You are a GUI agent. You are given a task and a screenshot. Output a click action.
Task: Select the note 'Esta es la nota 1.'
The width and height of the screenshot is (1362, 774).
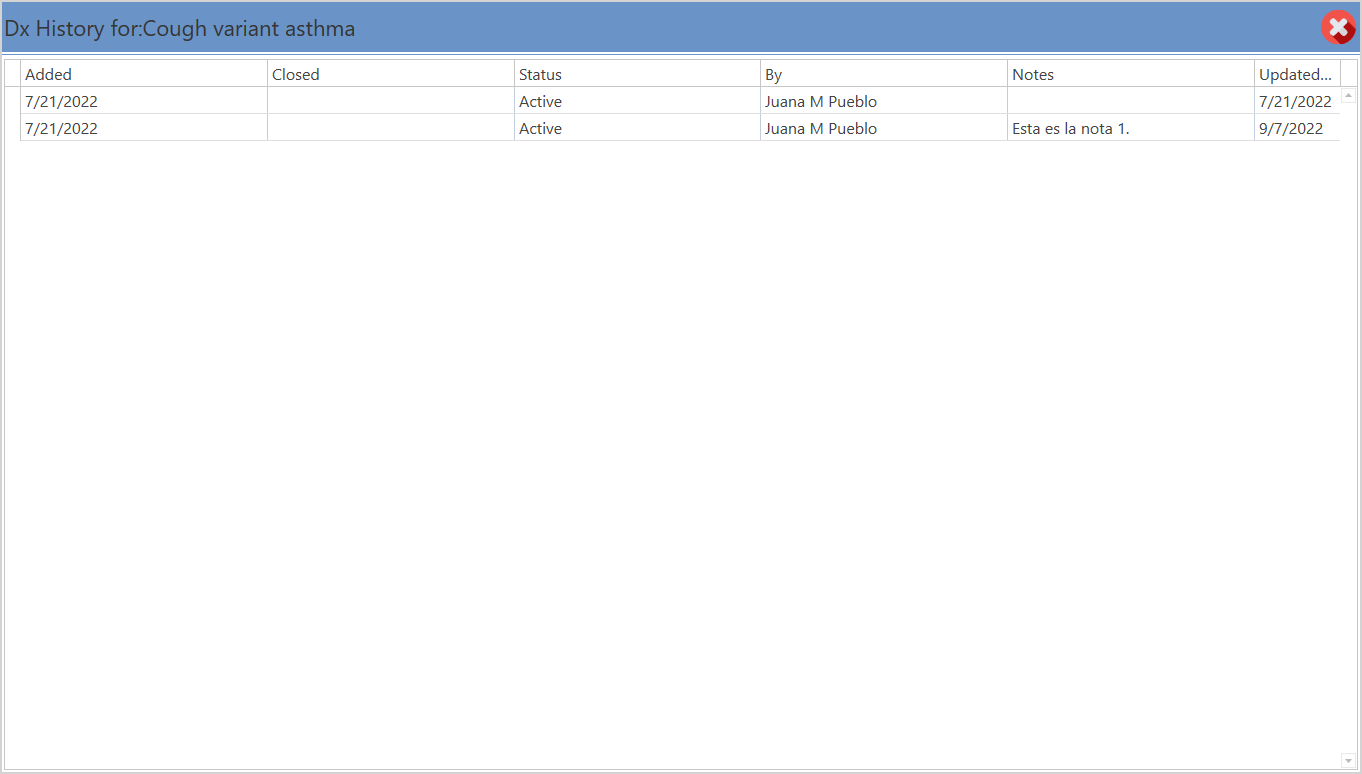1131,128
